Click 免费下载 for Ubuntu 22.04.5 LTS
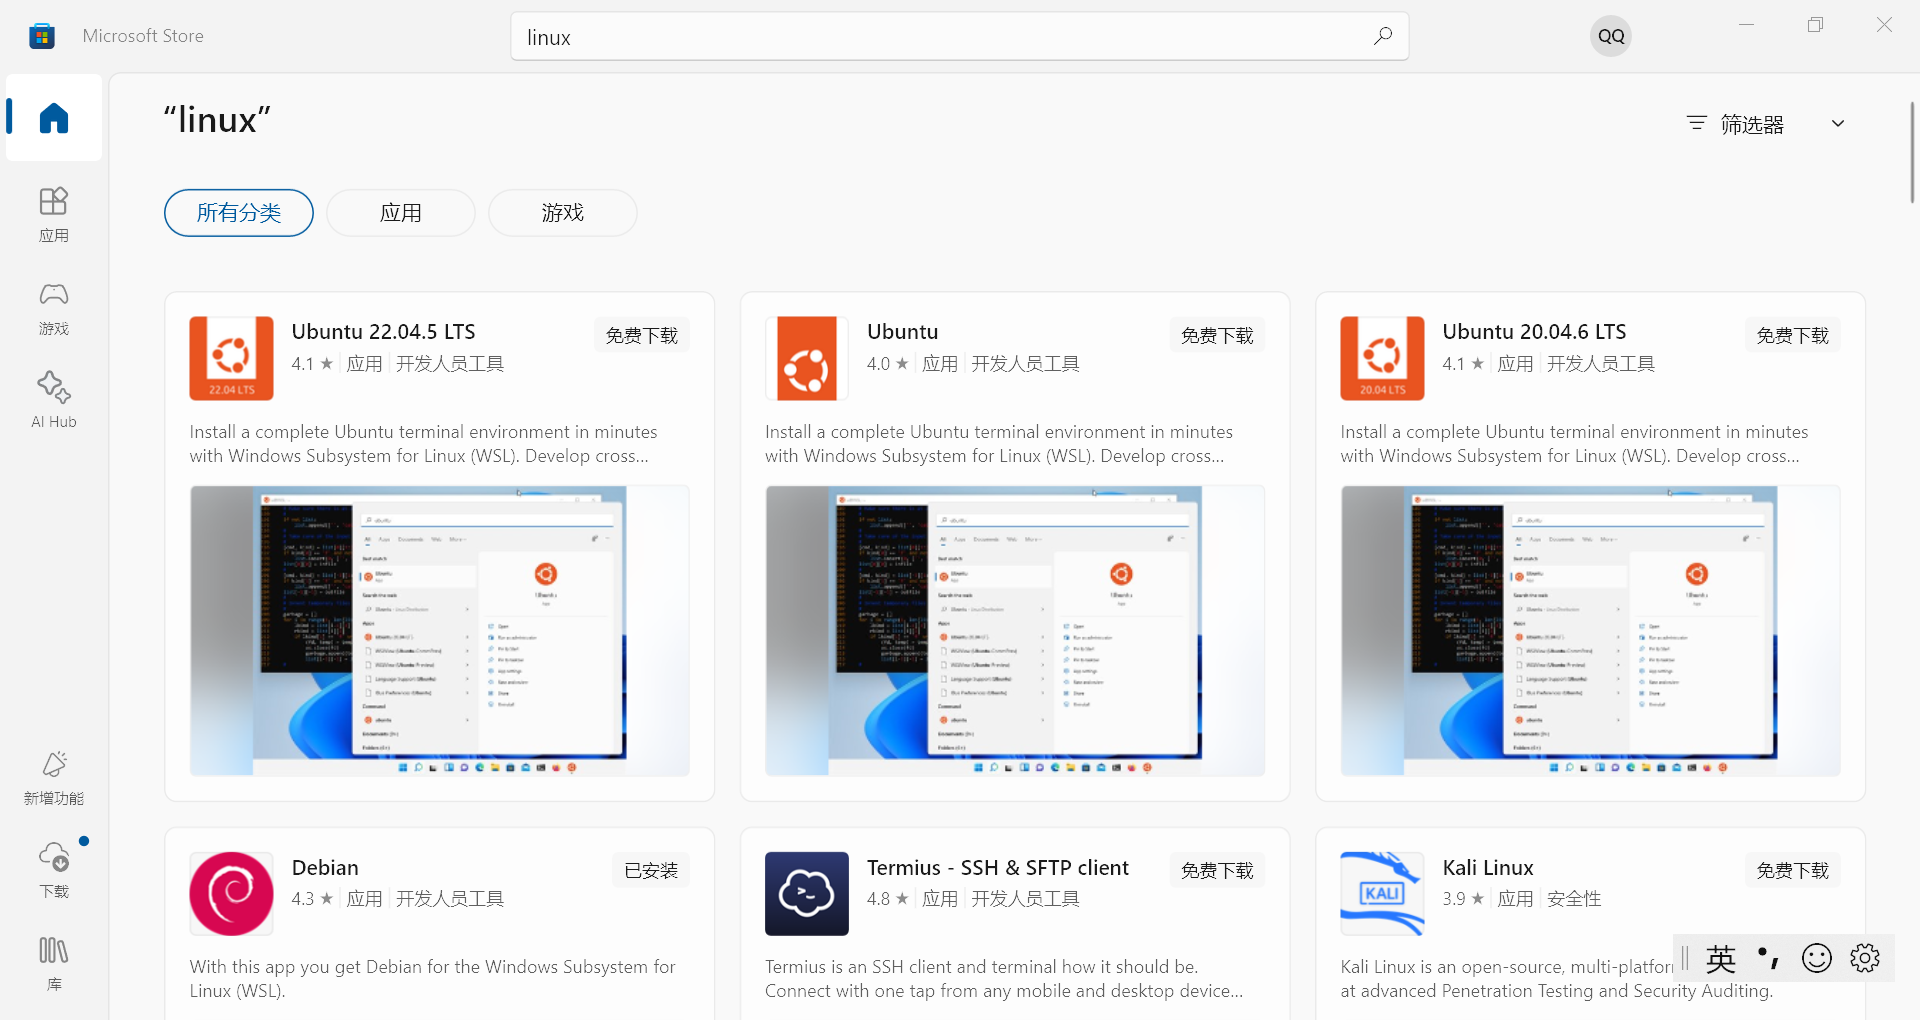The height and width of the screenshot is (1020, 1920). [x=642, y=335]
